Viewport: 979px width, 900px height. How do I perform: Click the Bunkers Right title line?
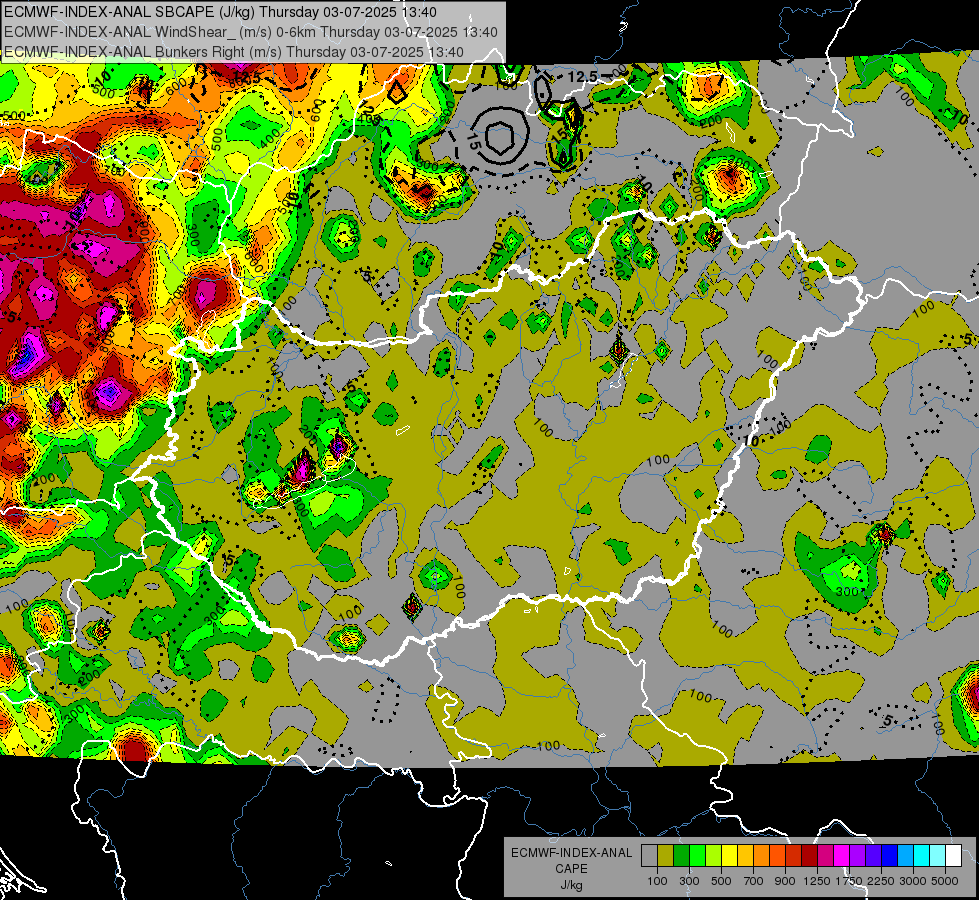(234, 52)
